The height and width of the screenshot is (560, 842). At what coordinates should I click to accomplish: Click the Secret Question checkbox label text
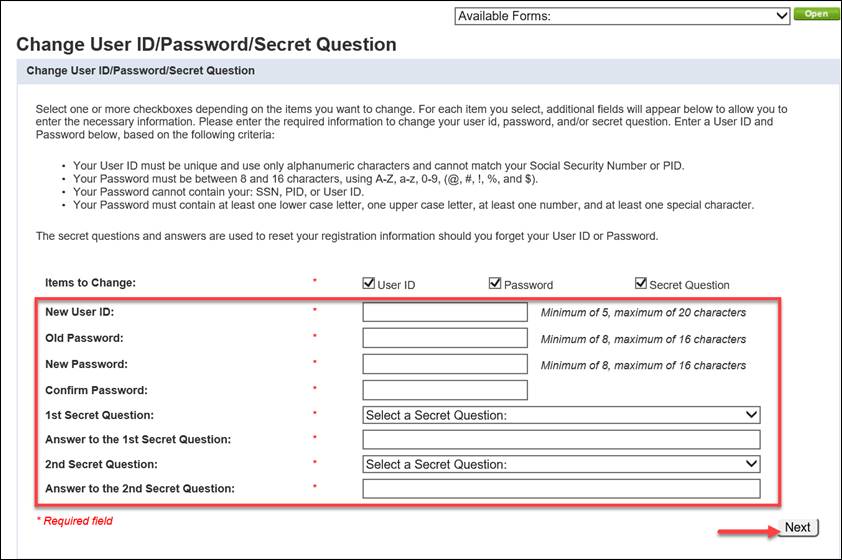(689, 285)
